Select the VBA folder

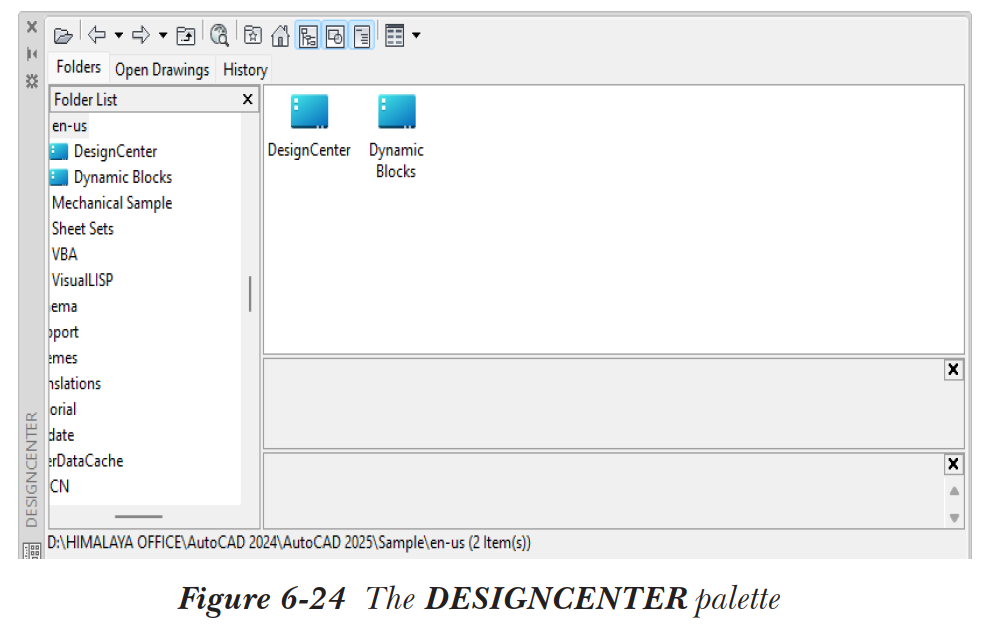coord(64,254)
